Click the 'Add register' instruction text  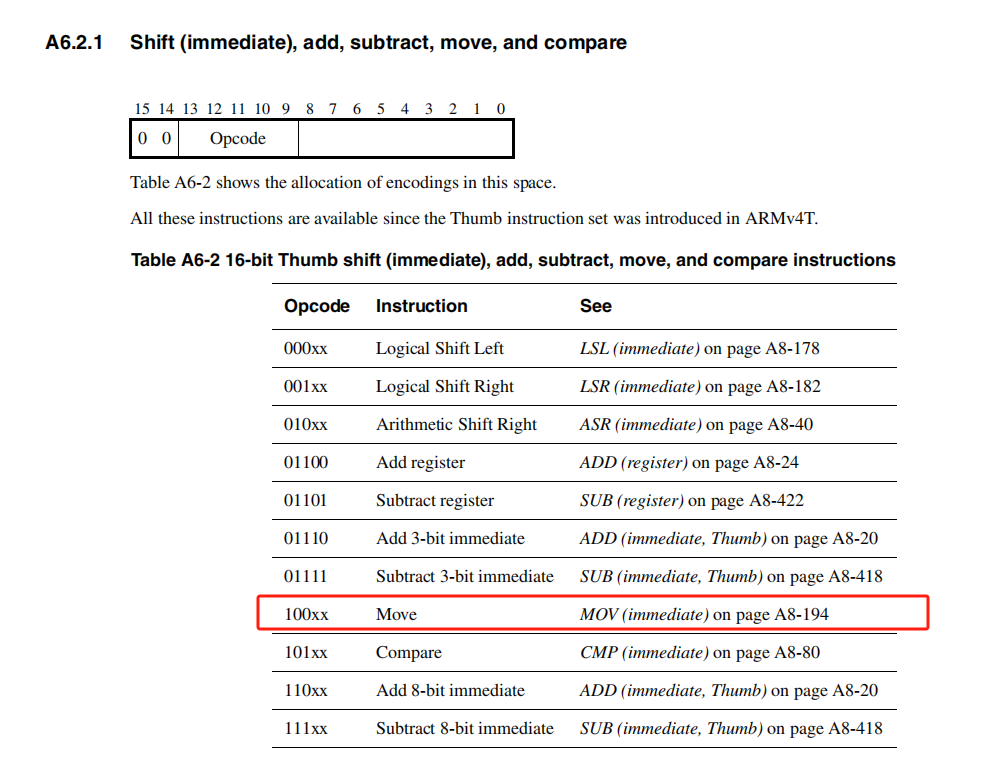pyautogui.click(x=420, y=463)
